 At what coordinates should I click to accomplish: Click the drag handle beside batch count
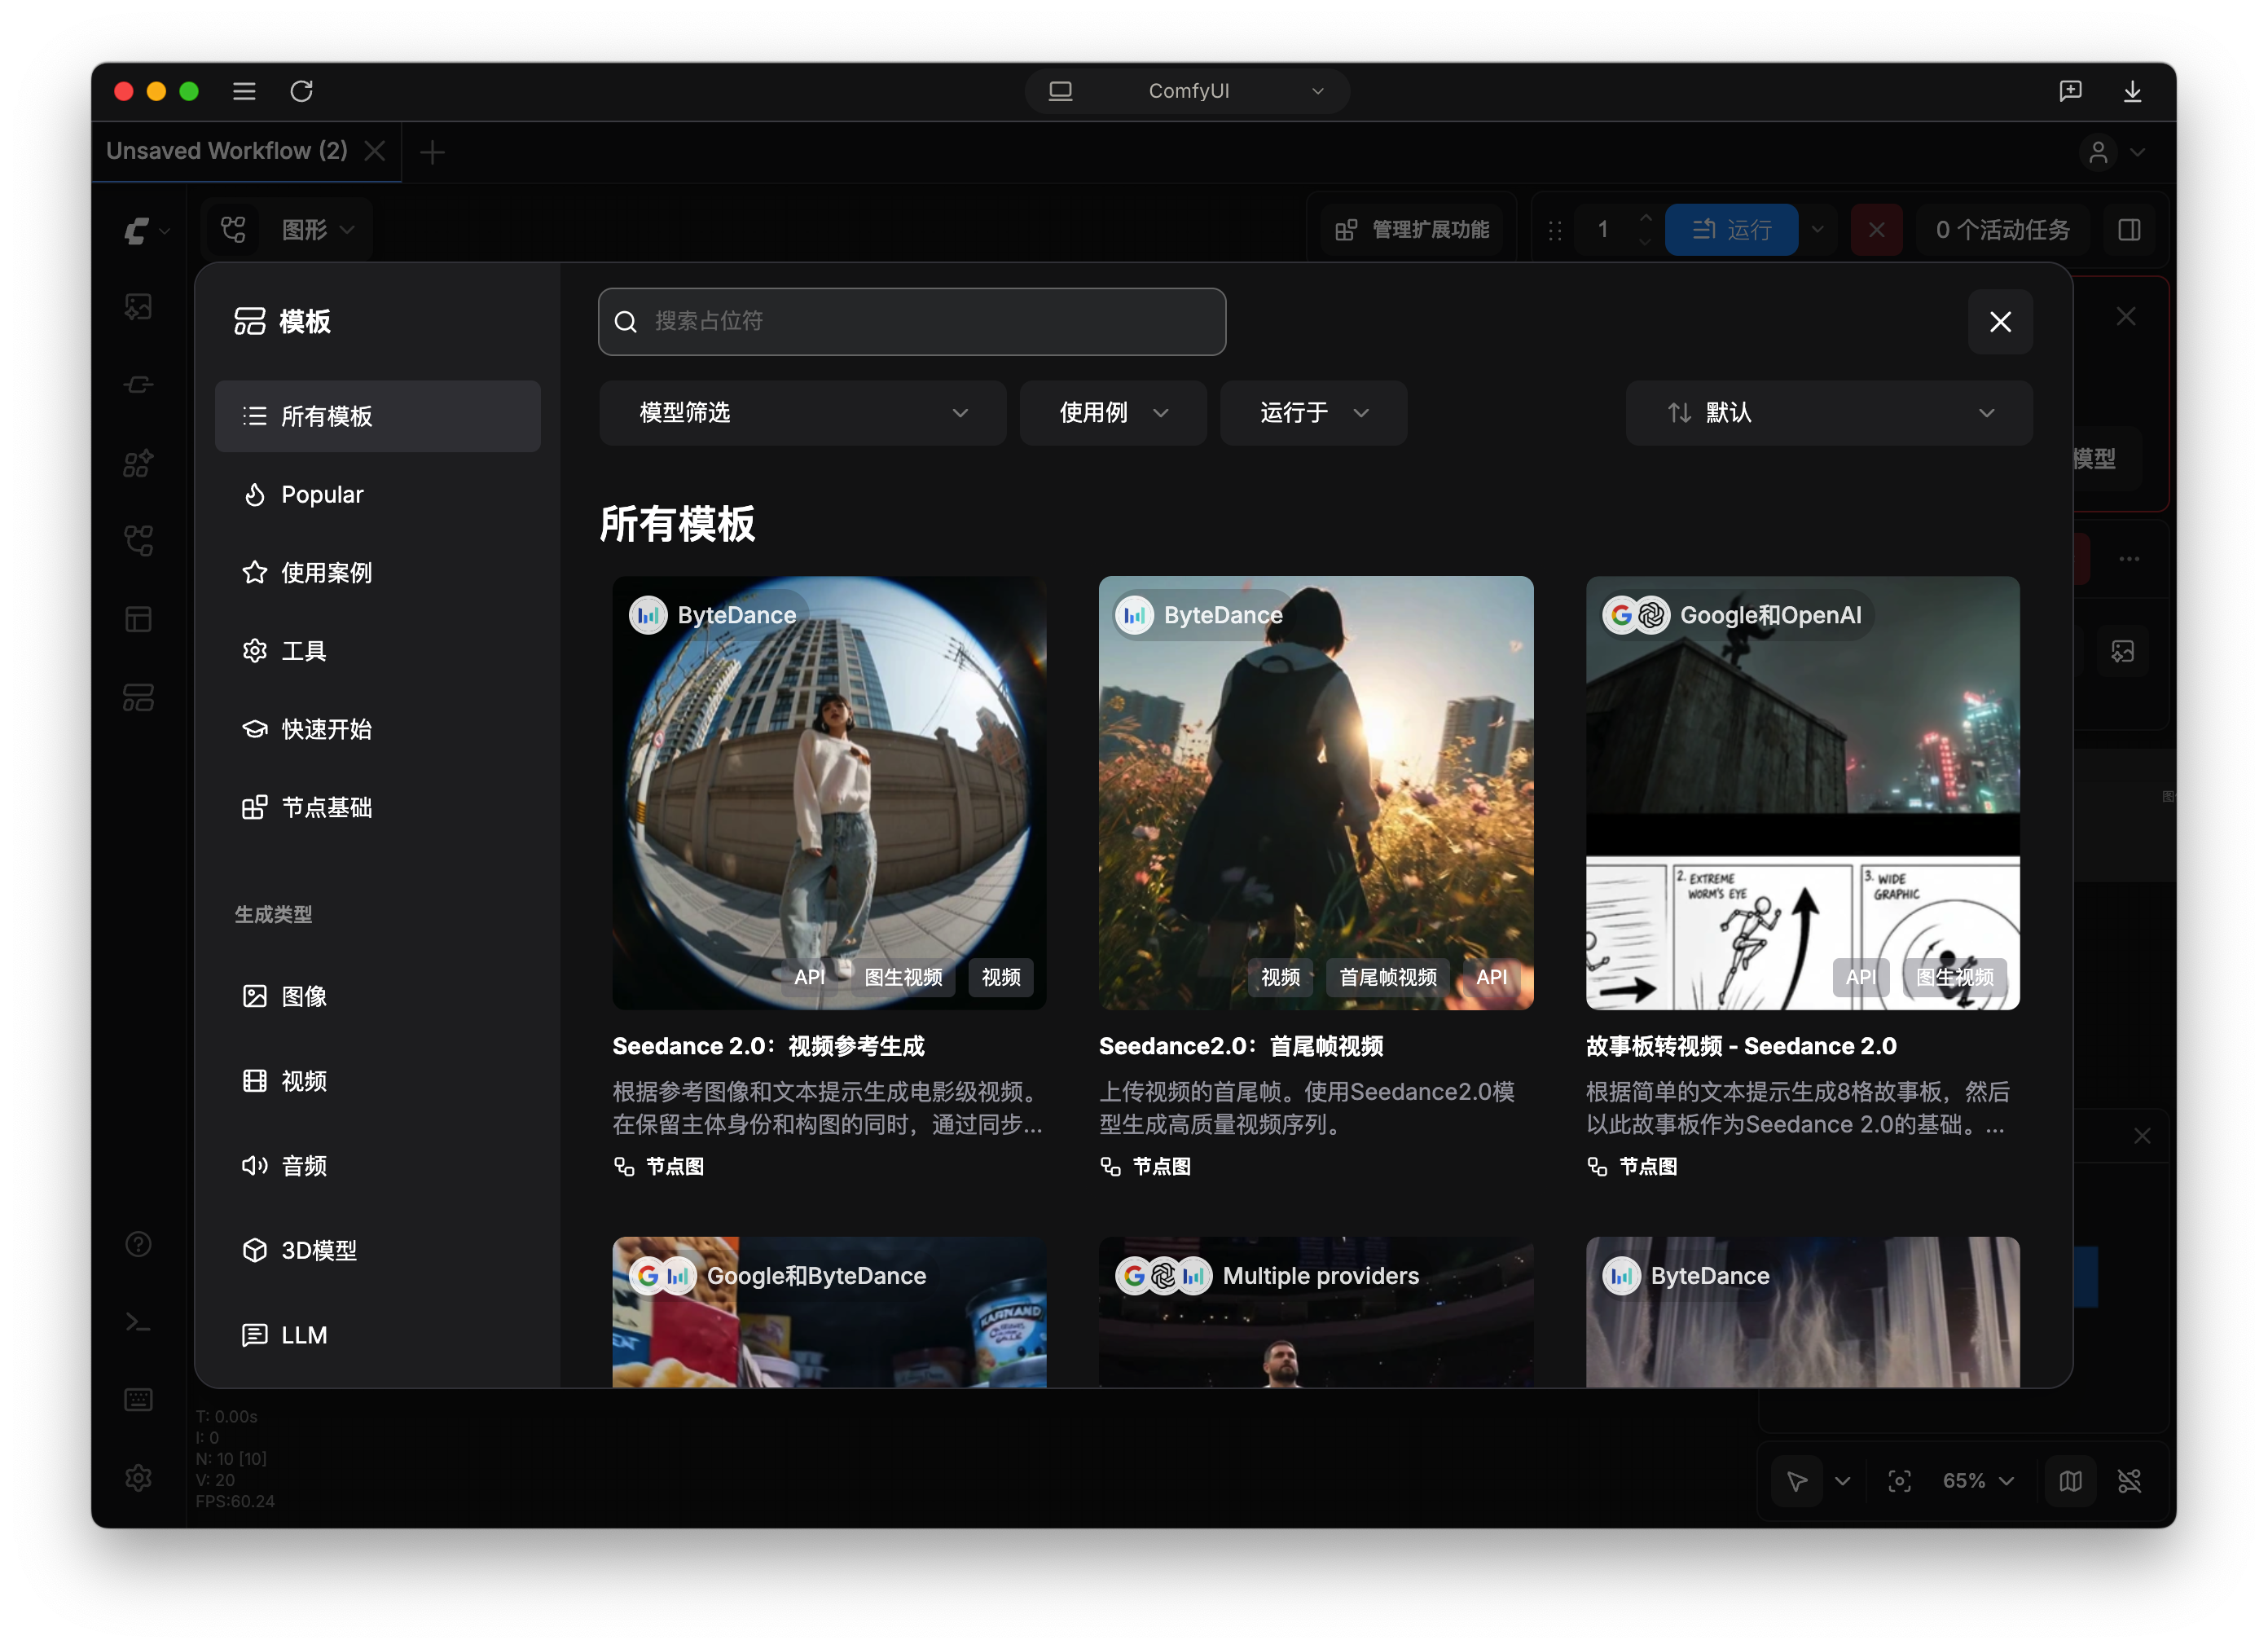(x=1554, y=231)
